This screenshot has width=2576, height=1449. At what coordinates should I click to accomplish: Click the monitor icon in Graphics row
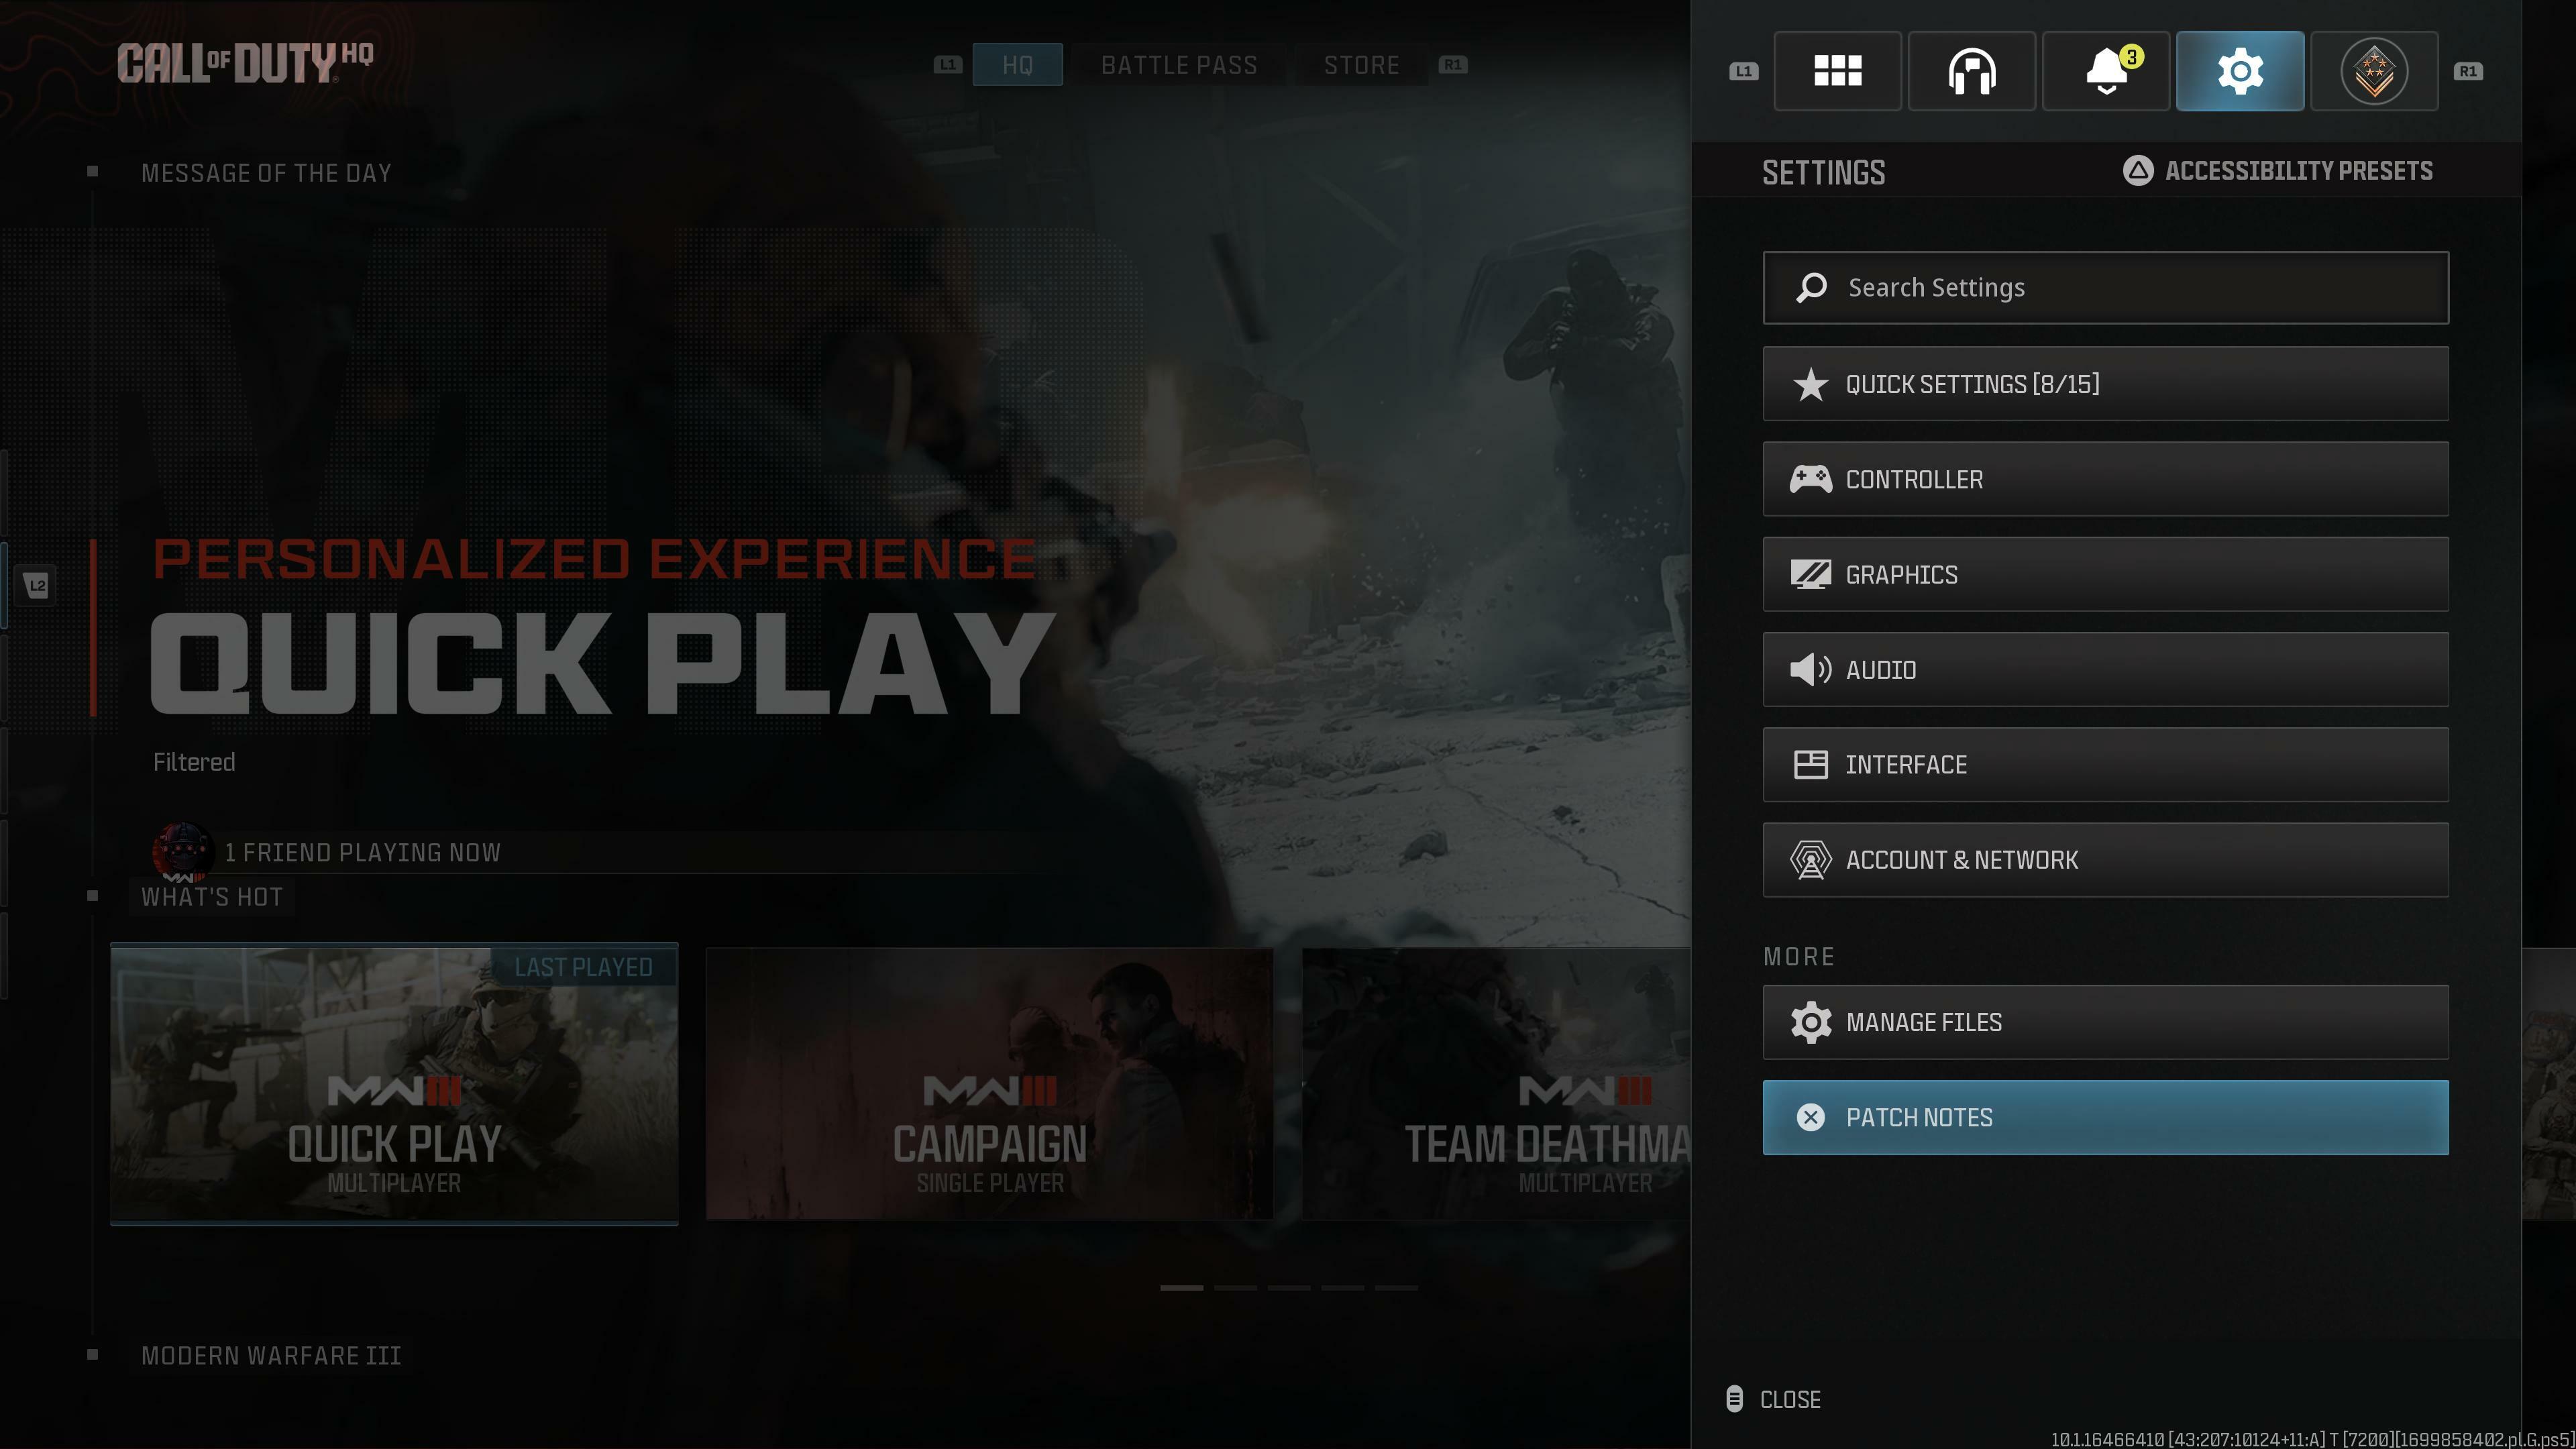(1810, 574)
